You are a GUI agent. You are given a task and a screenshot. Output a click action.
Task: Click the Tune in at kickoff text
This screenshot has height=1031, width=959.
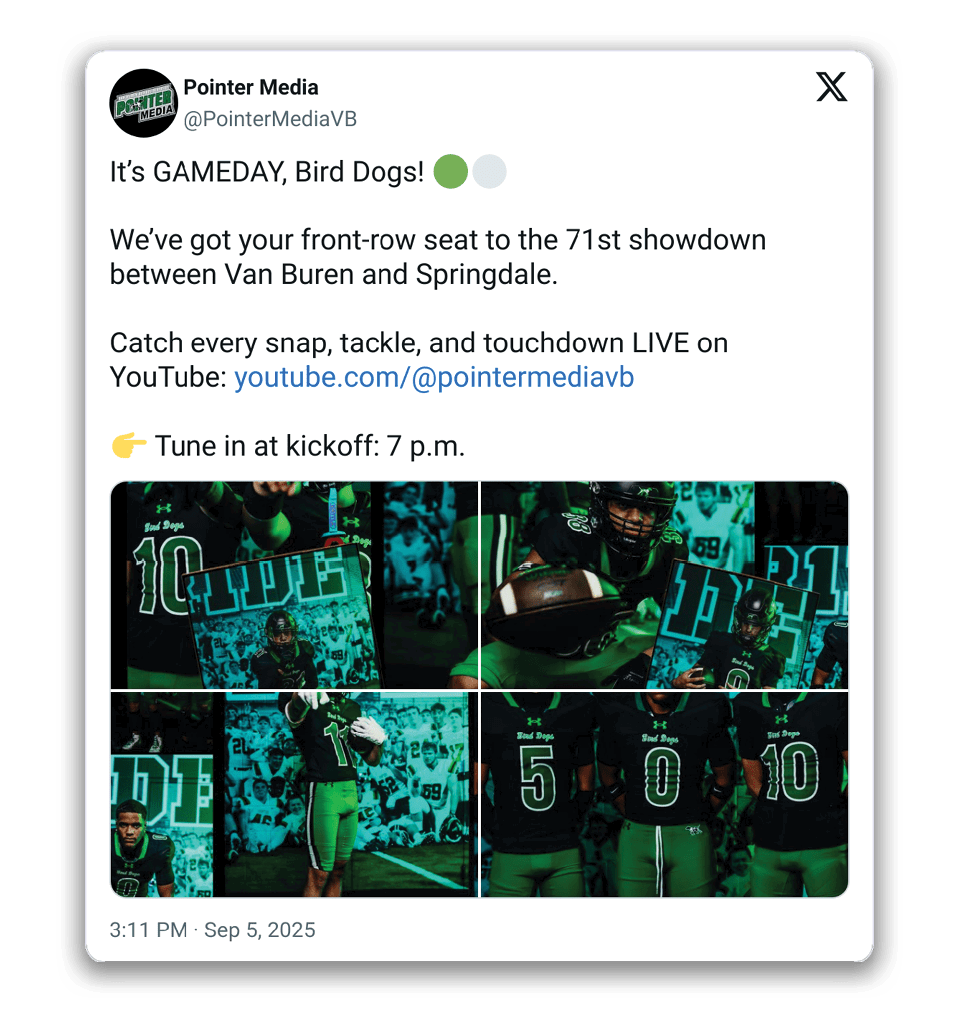point(310,446)
